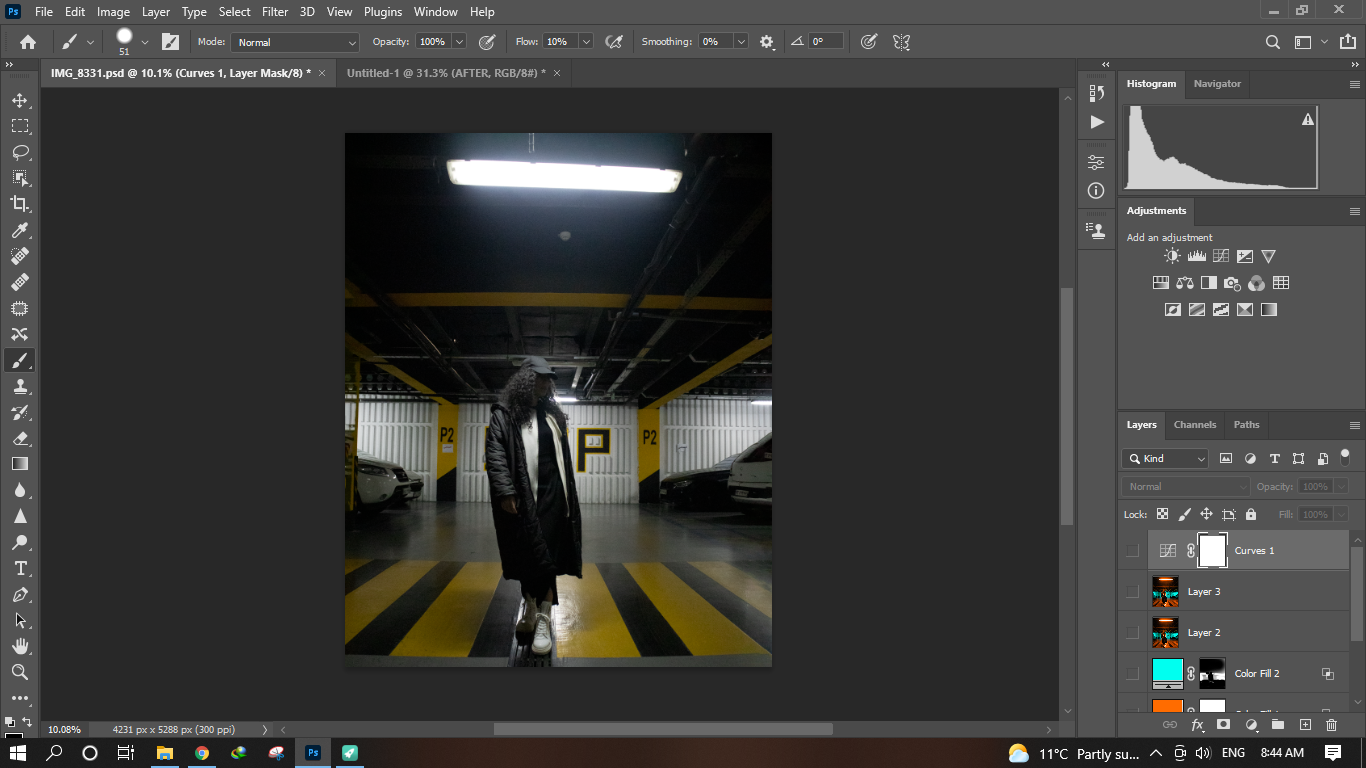Select the Pen tool
Screen dimensions: 1366x768
(20, 594)
